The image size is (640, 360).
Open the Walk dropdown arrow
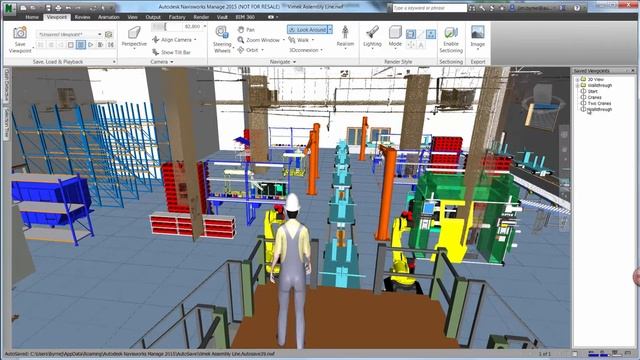[313, 40]
